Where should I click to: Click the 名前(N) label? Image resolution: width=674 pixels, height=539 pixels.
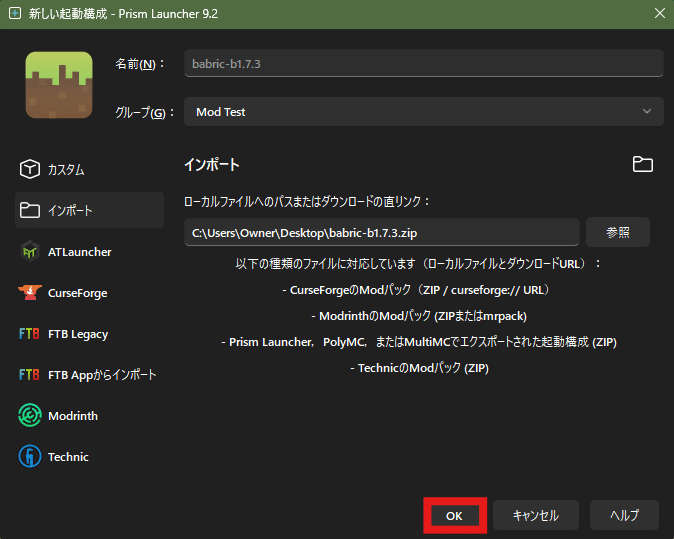[x=140, y=64]
